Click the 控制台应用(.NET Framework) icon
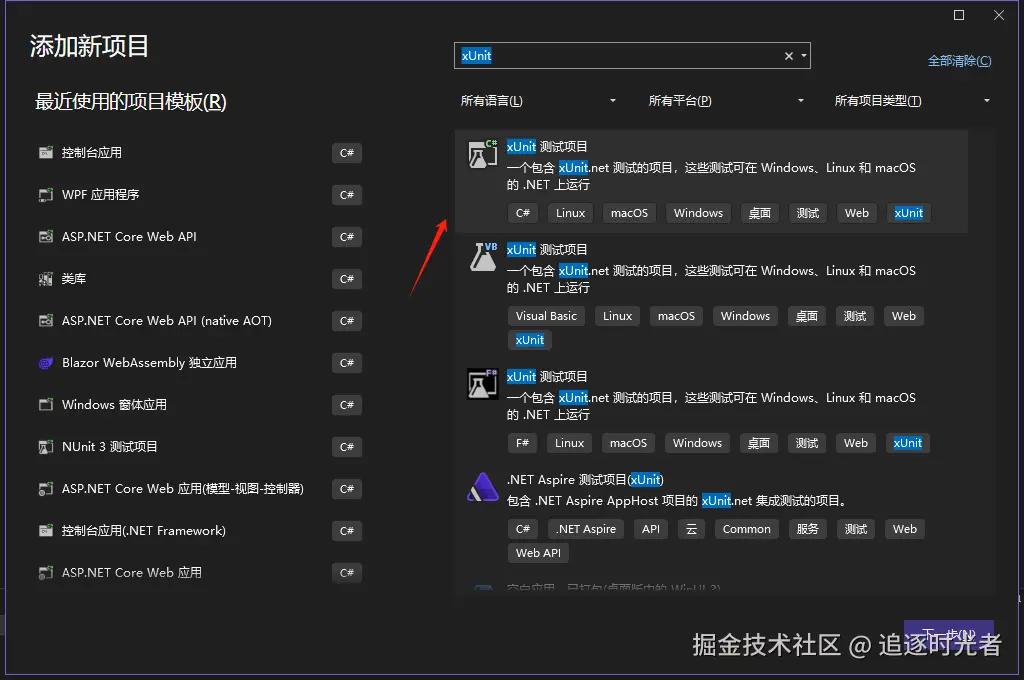Screen dimensions: 1024x680 point(46,530)
